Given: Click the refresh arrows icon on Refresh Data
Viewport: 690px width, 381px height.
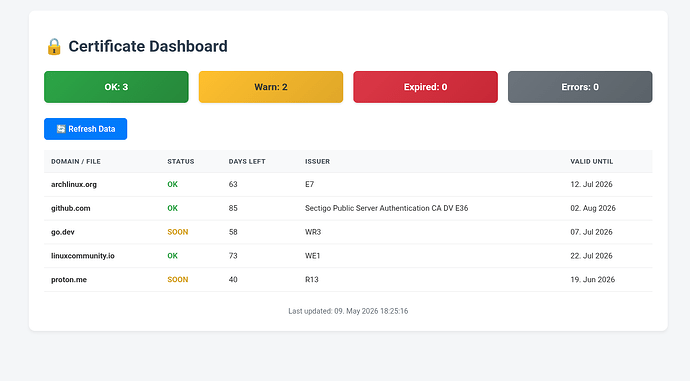Looking at the screenshot, I should [x=61, y=129].
